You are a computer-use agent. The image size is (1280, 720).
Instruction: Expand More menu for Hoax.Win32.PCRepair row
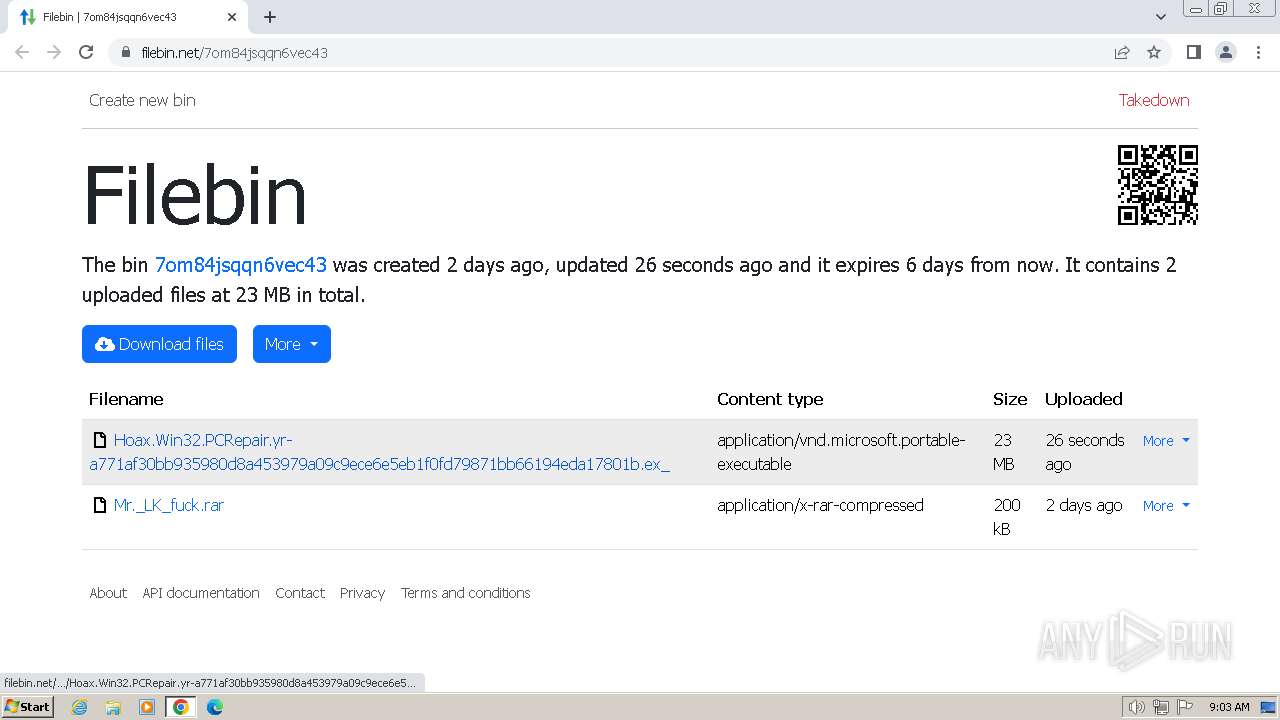coord(1166,441)
